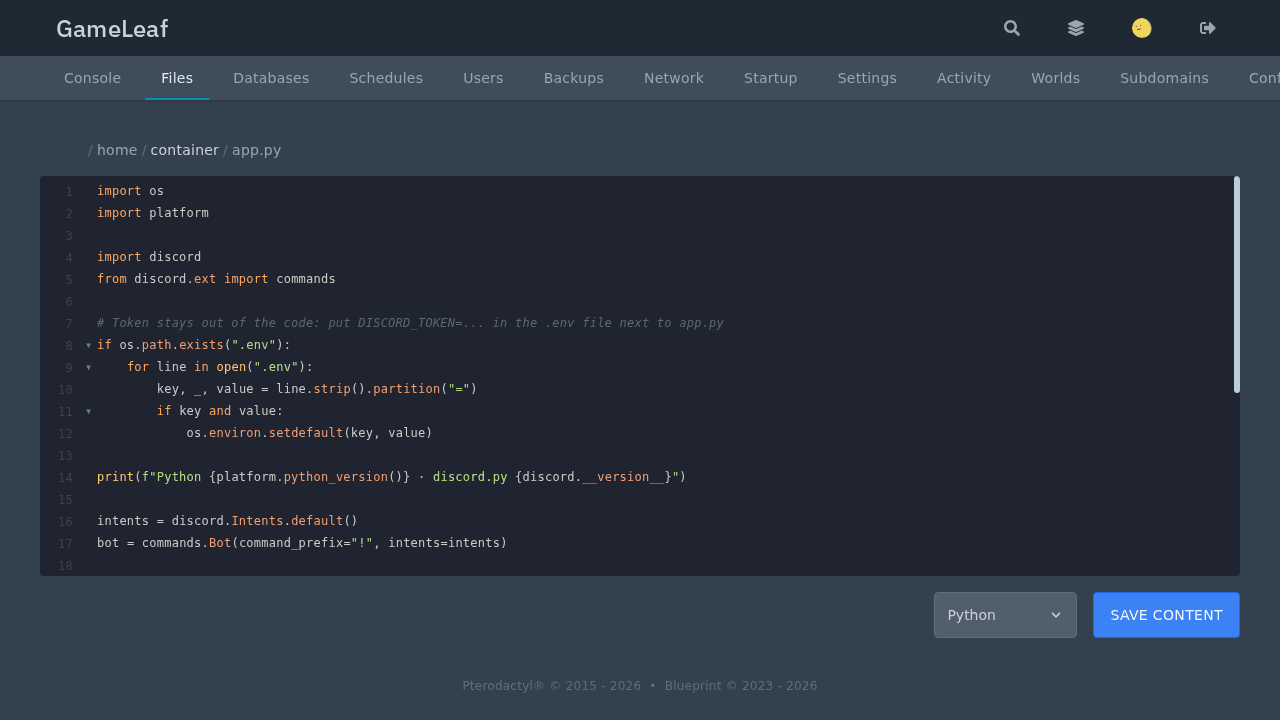Click the sign out icon

coord(1208,28)
